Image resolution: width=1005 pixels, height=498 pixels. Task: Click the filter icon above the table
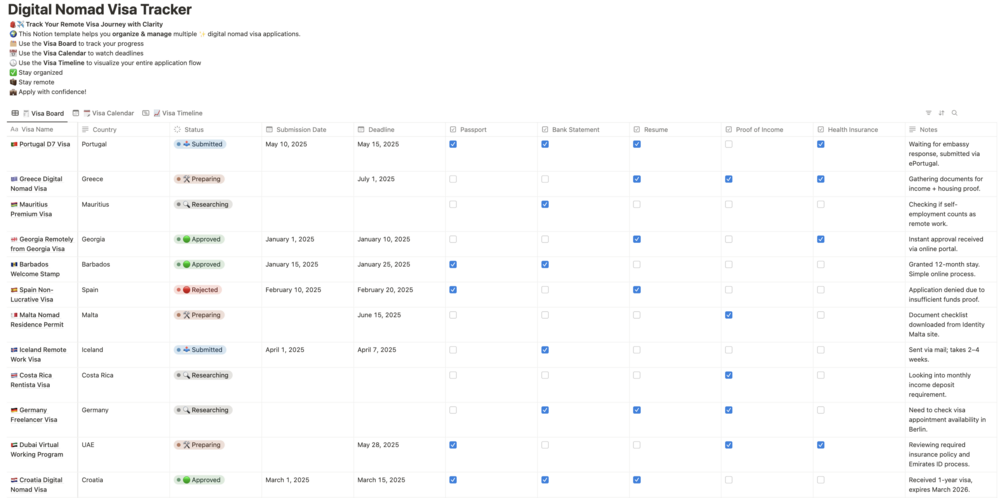click(928, 113)
